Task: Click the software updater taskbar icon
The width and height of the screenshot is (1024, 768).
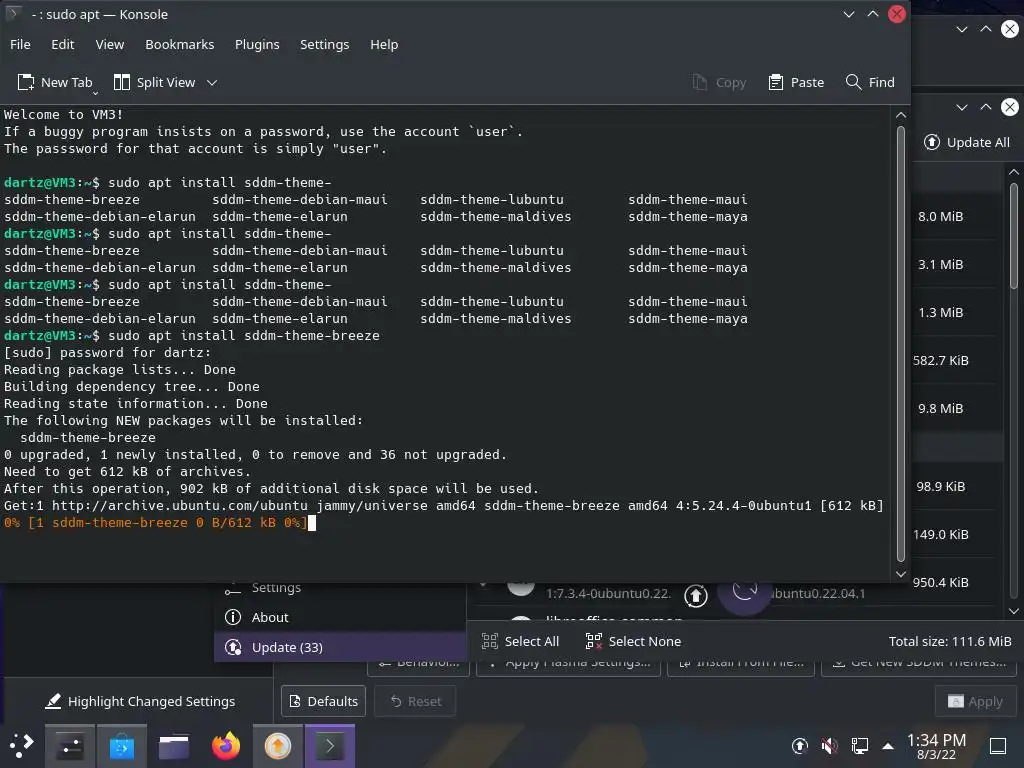Action: (278, 746)
